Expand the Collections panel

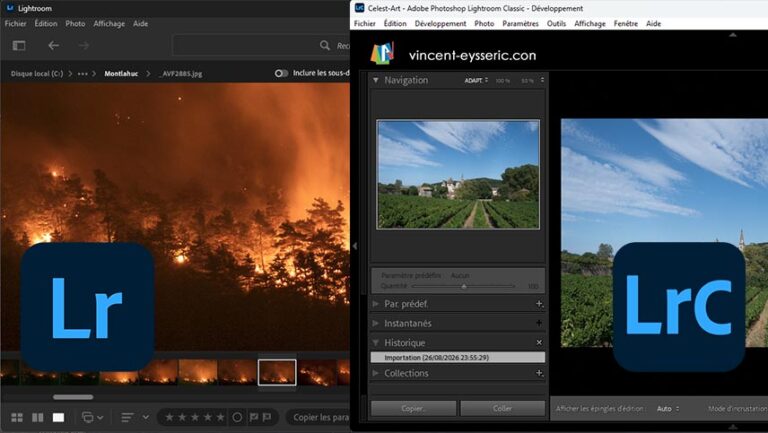tap(376, 373)
